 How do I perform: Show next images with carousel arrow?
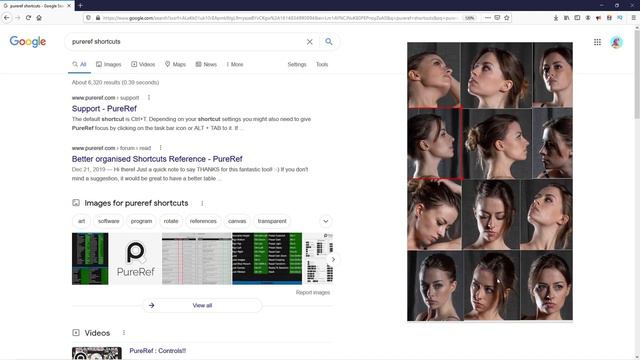[x=333, y=259]
